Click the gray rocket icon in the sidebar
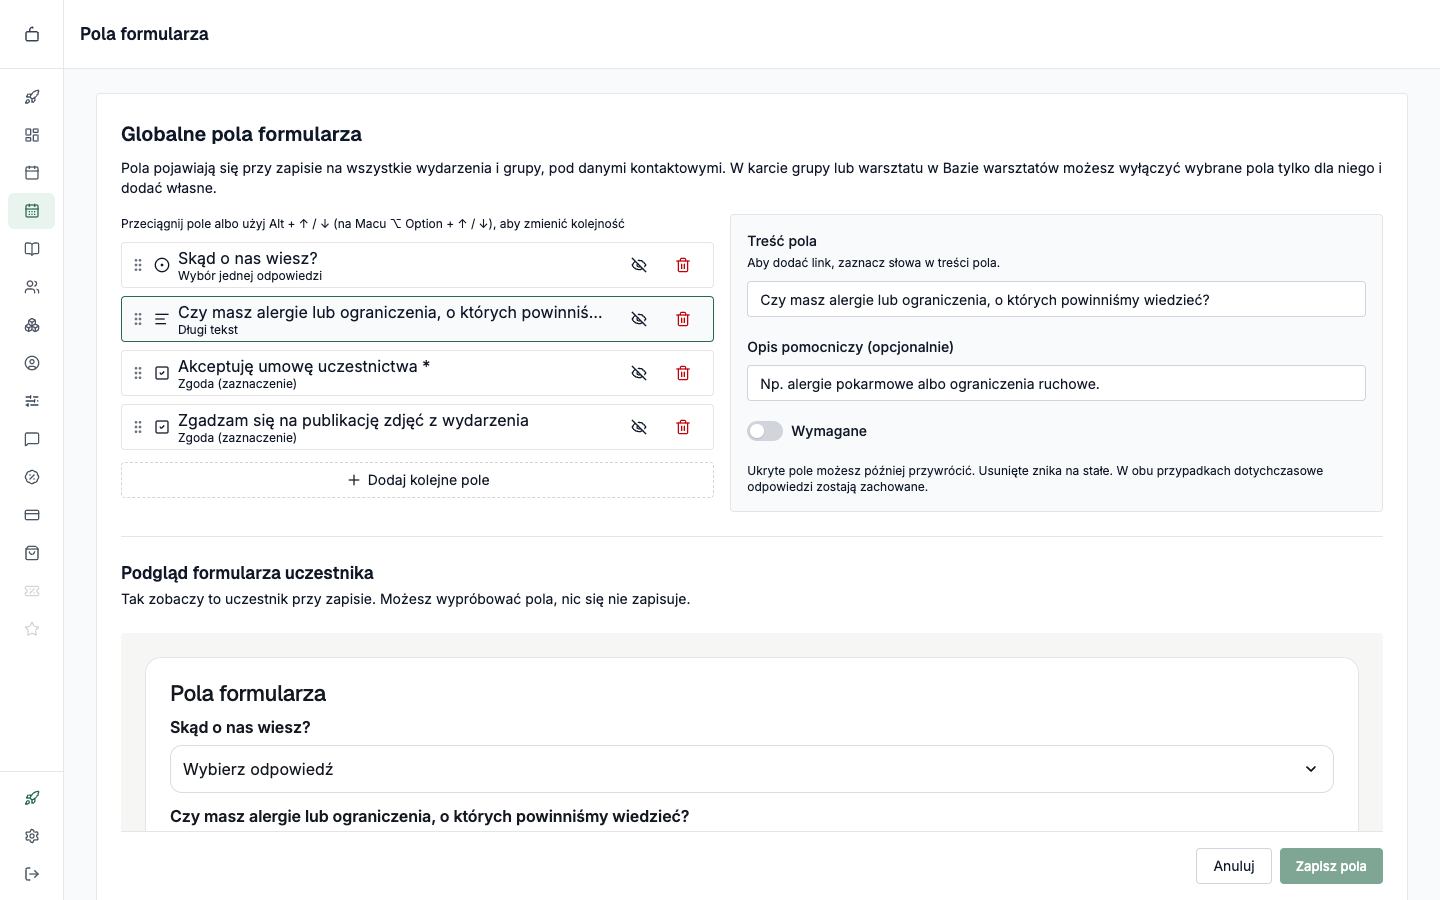The image size is (1440, 900). point(32,97)
